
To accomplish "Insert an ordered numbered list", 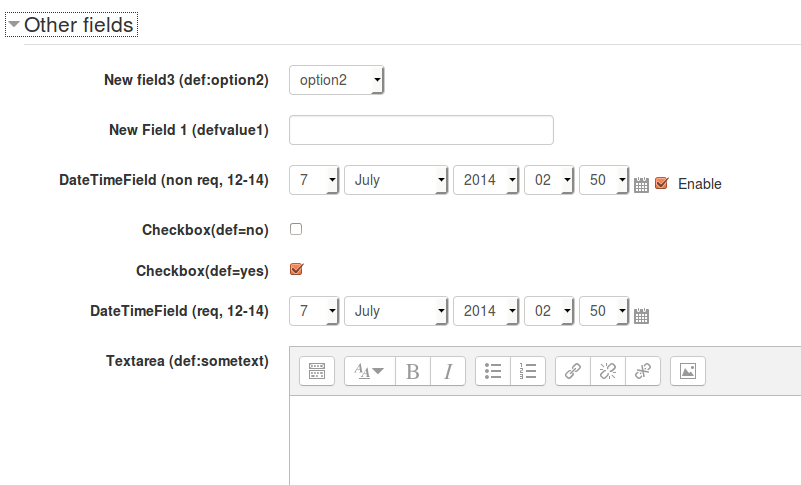I will click(528, 371).
